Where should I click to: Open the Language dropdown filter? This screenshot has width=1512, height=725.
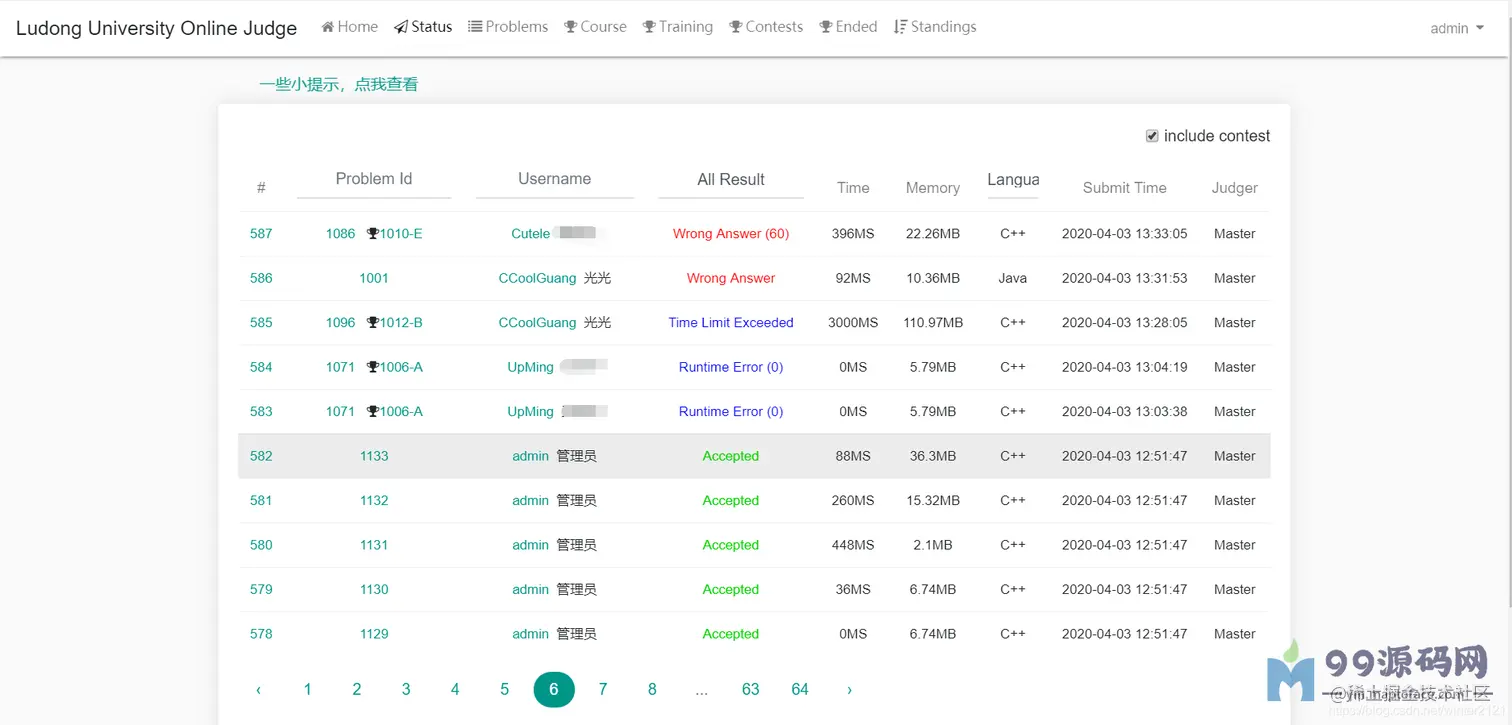[1013, 180]
